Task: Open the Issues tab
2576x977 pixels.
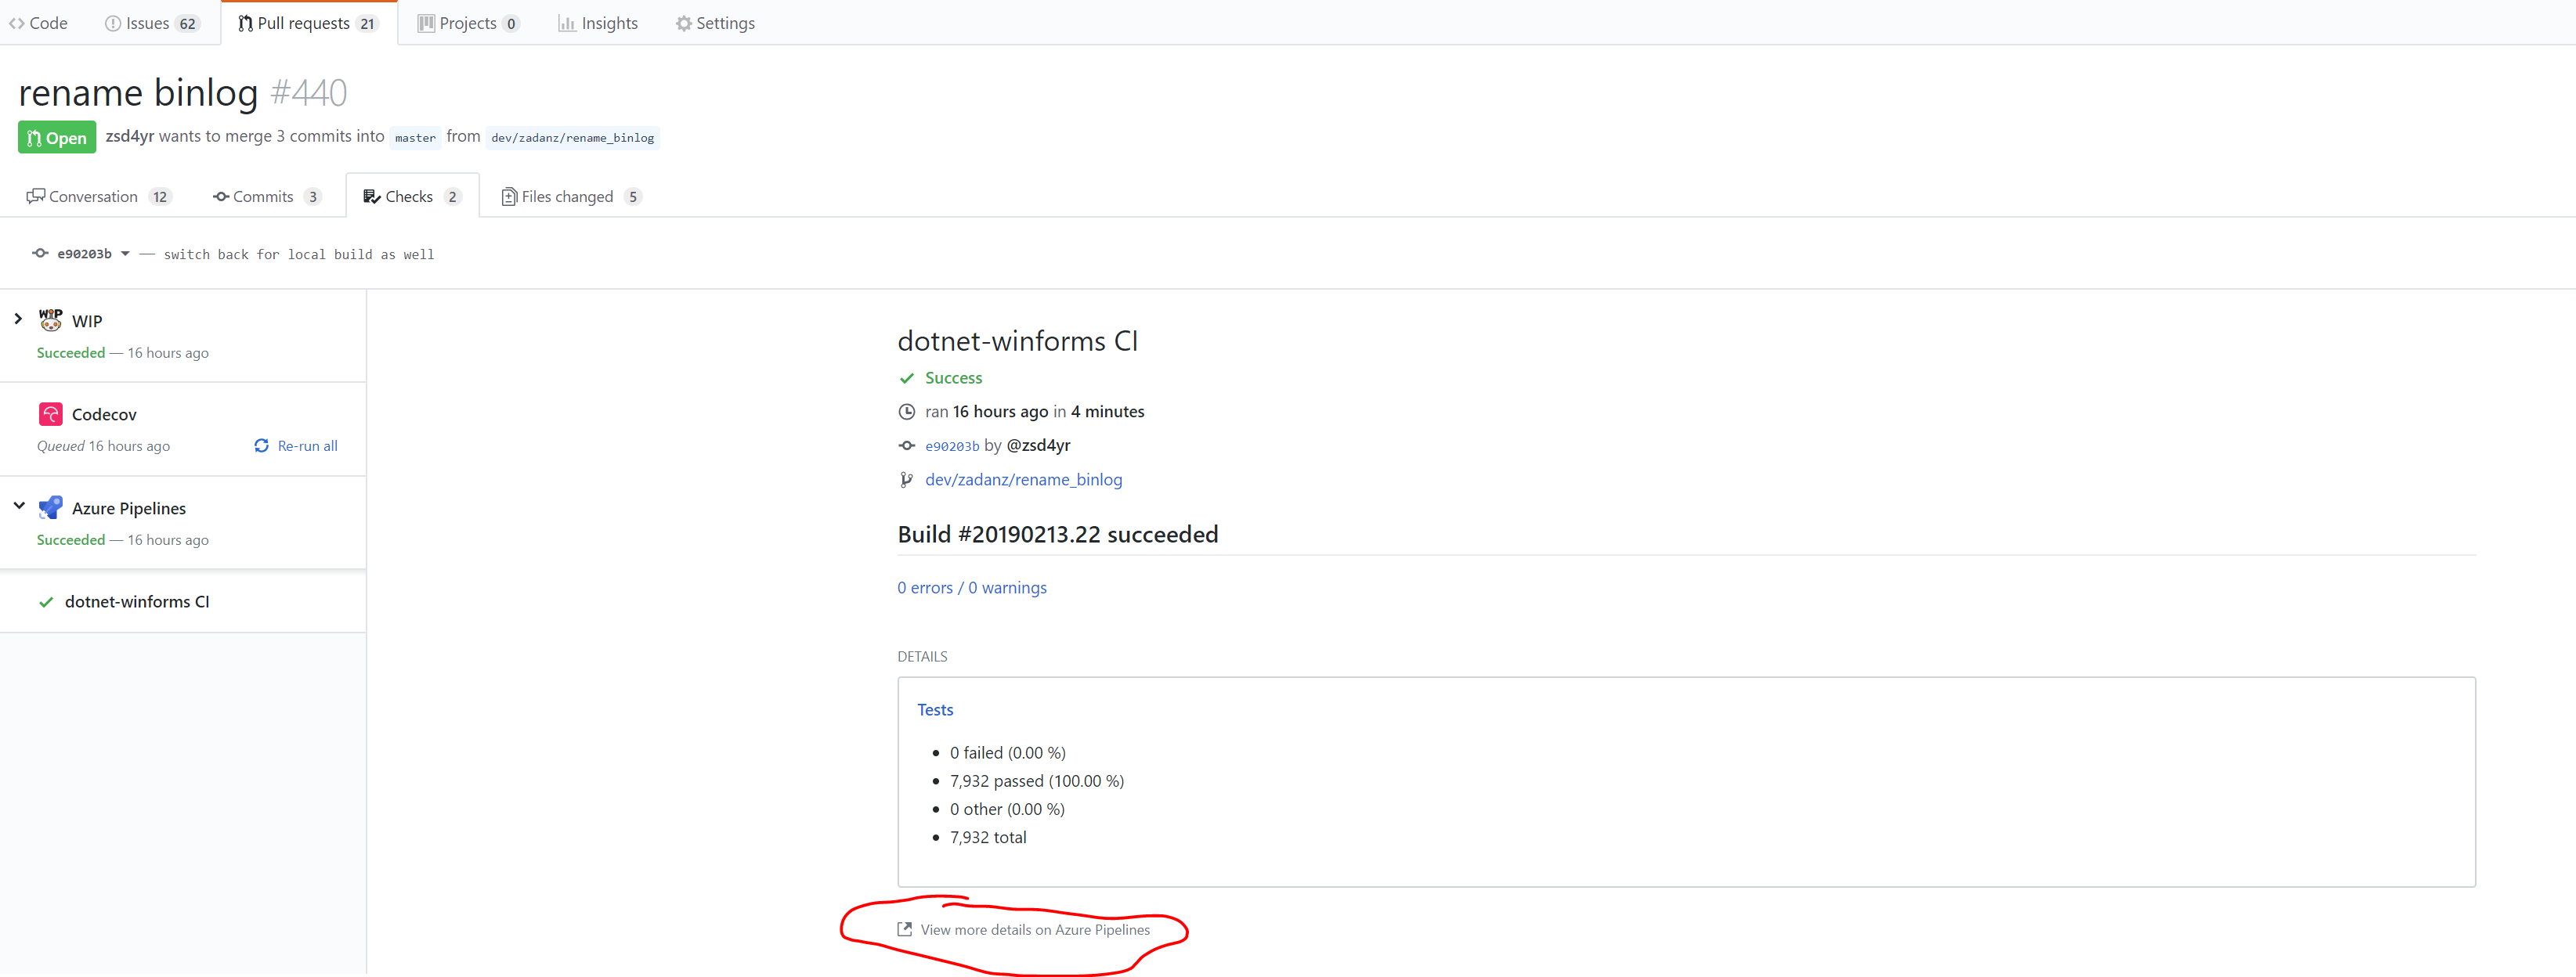Action: (x=147, y=23)
